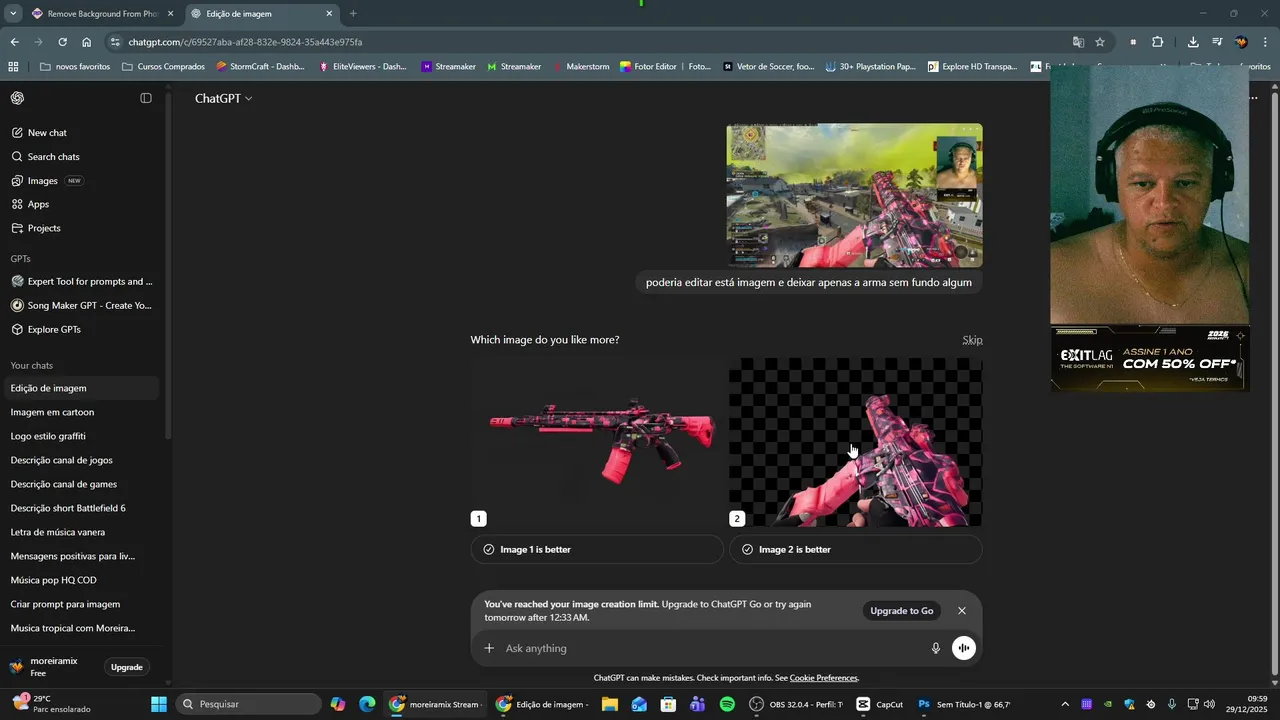
Task: Bookmark this page with the star icon
Action: (x=1100, y=42)
